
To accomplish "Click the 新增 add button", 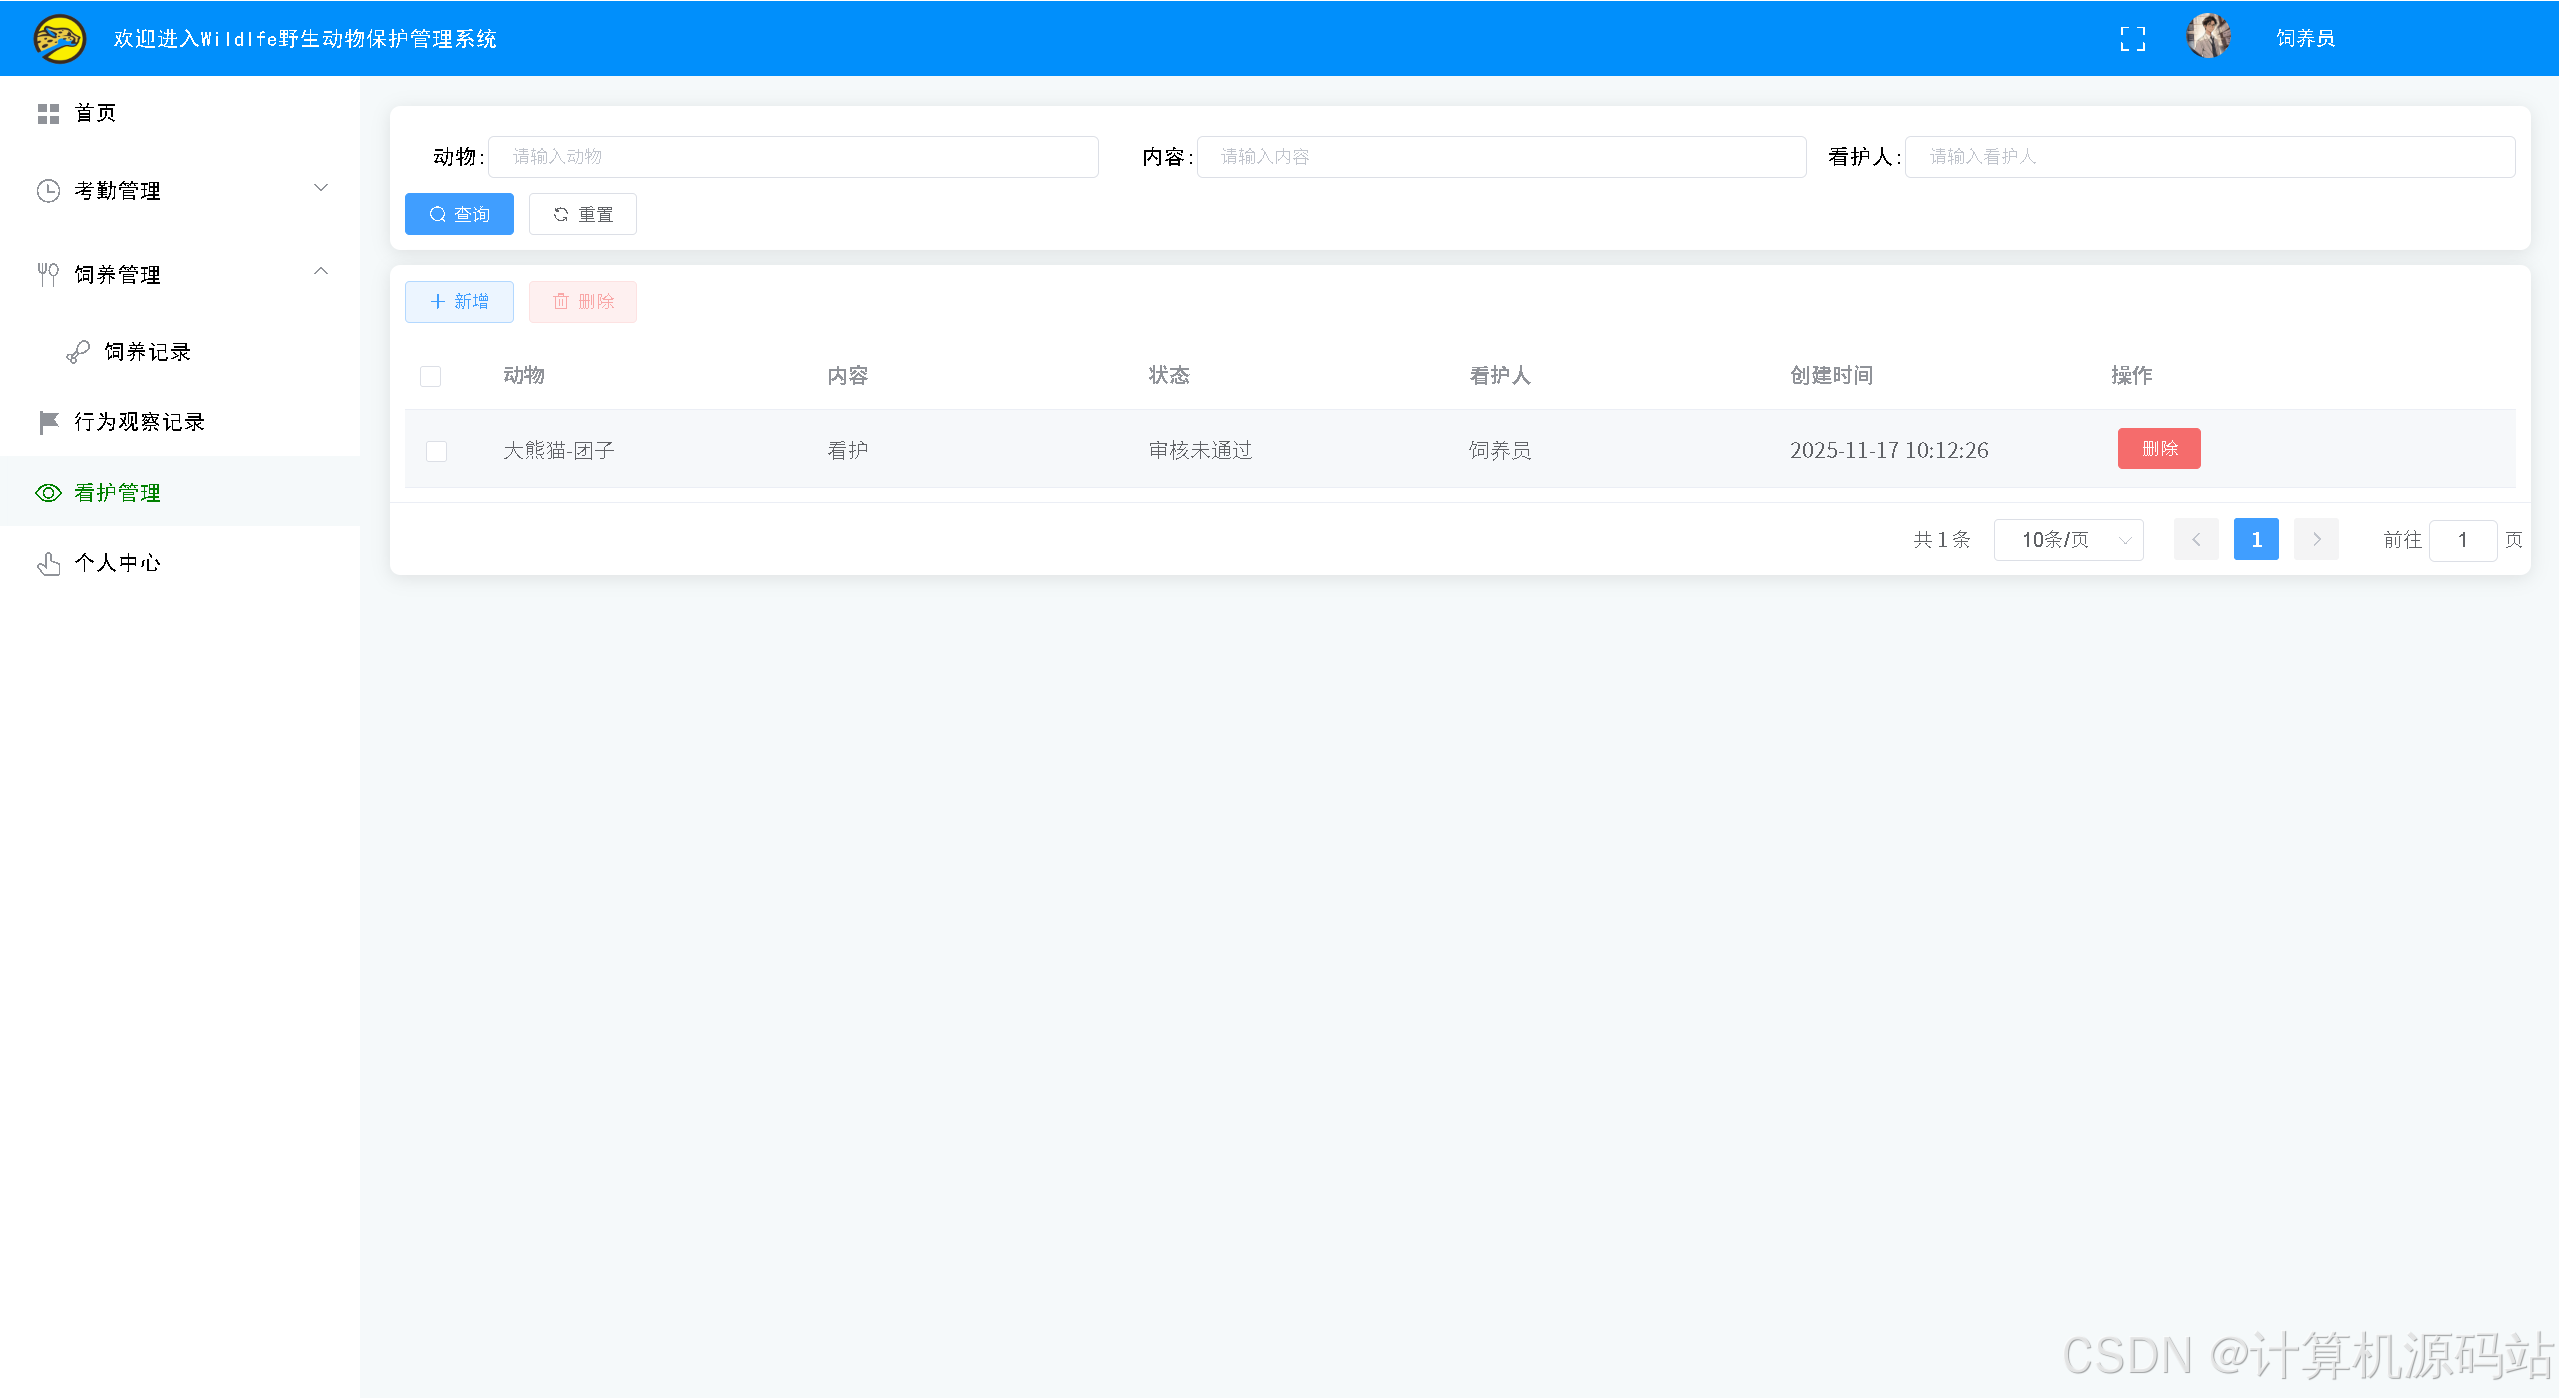I will (x=459, y=302).
